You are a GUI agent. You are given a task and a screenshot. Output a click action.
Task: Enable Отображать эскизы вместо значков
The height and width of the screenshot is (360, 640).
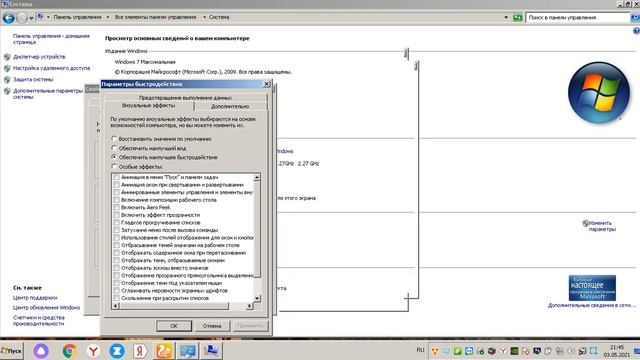point(116,268)
